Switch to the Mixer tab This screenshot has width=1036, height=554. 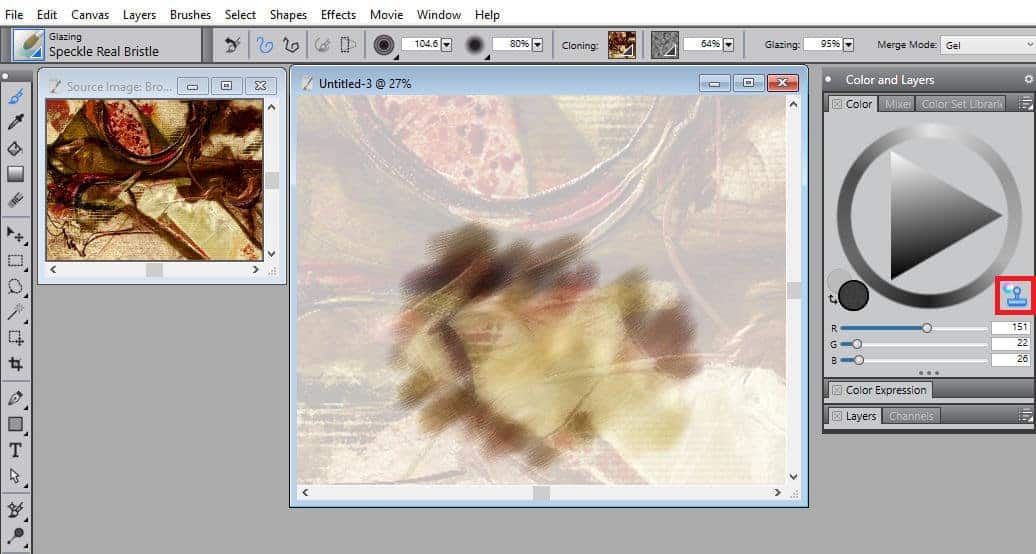point(897,104)
